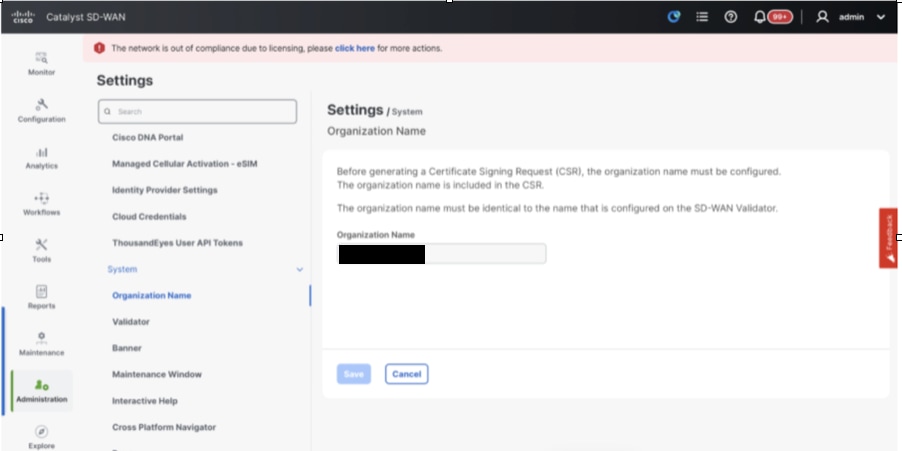This screenshot has width=902, height=451.
Task: Open the Maintenance gear section
Action: tap(42, 343)
